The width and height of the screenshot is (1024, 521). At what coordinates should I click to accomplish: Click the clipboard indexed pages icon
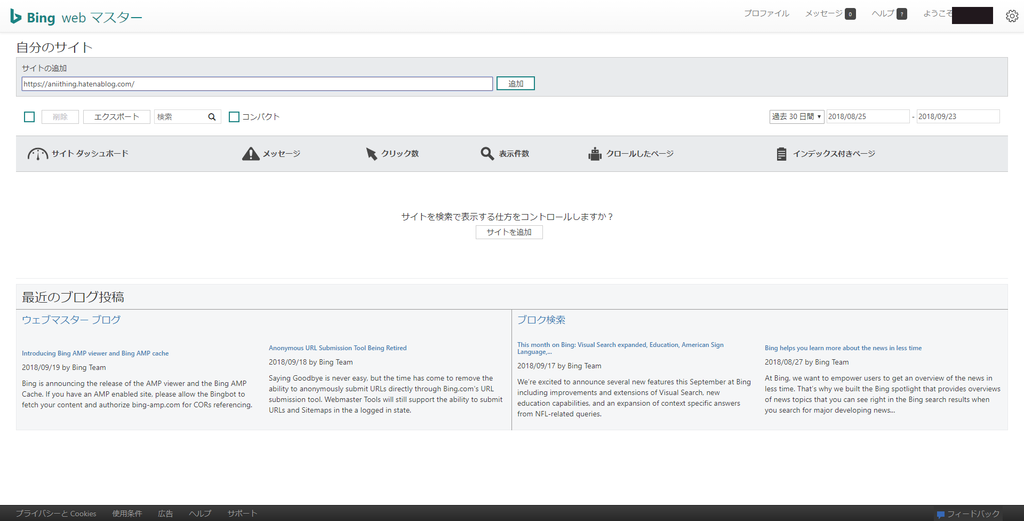pyautogui.click(x=781, y=154)
